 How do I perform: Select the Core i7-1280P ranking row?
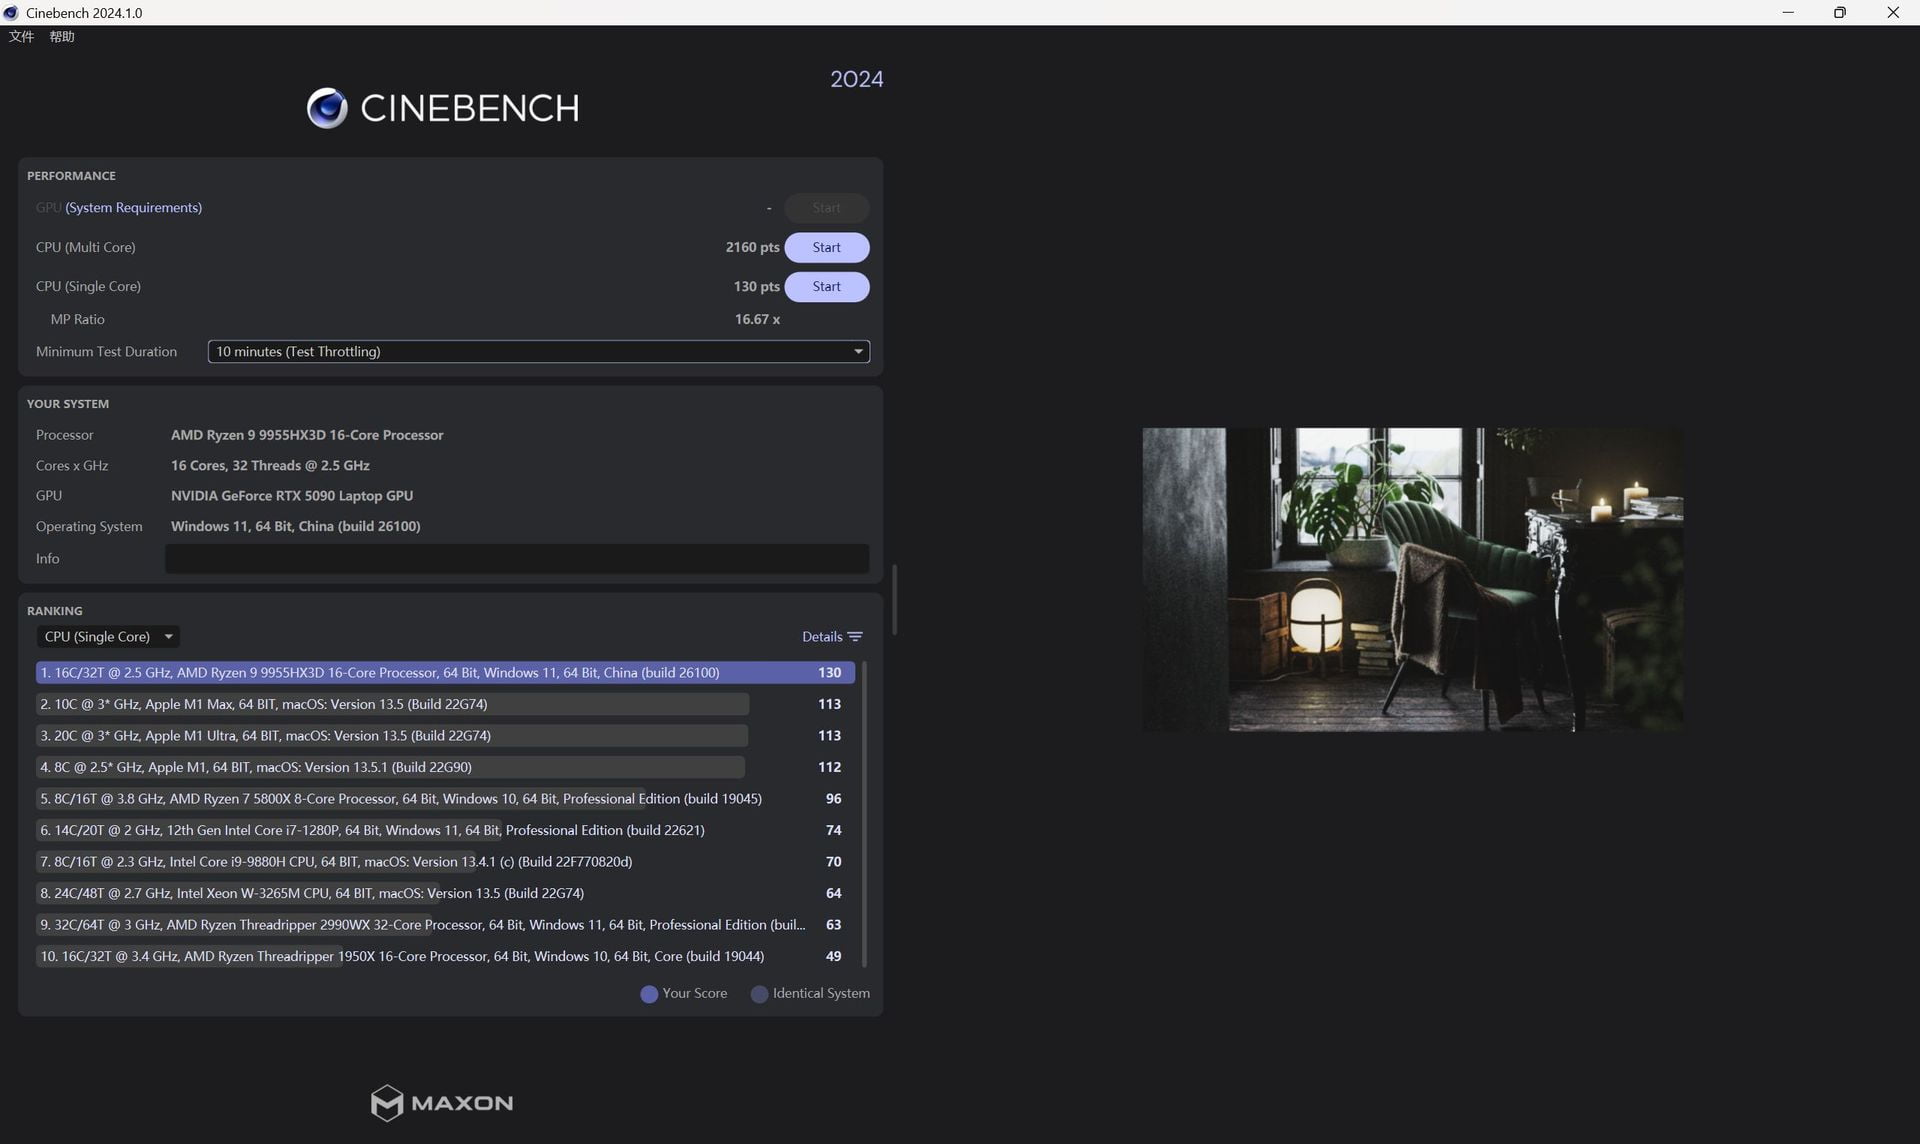tap(445, 830)
